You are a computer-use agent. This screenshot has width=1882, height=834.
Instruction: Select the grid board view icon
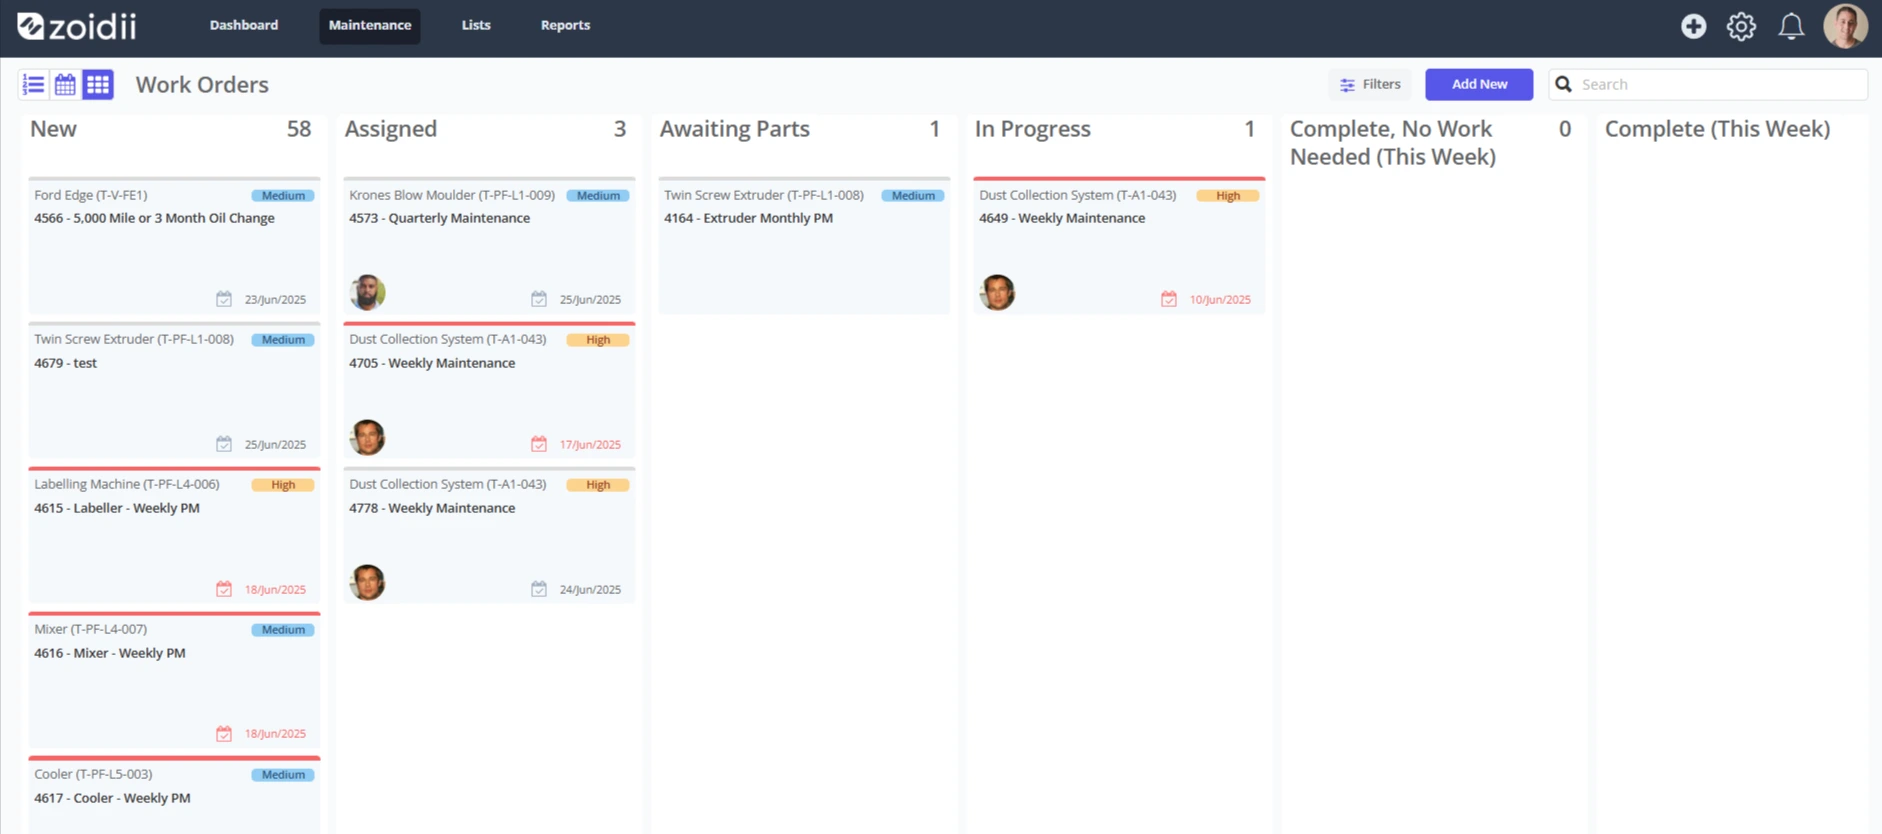coord(98,85)
